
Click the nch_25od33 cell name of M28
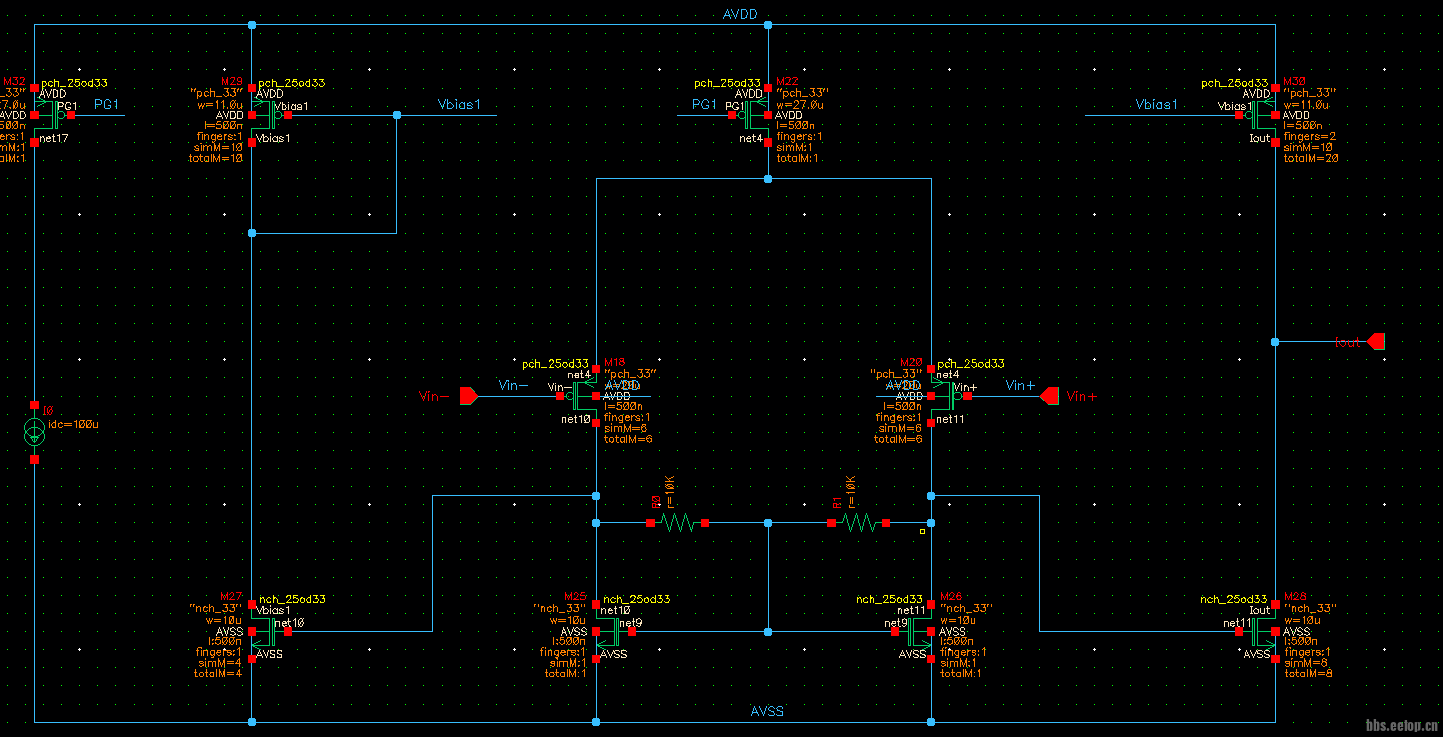[1234, 599]
